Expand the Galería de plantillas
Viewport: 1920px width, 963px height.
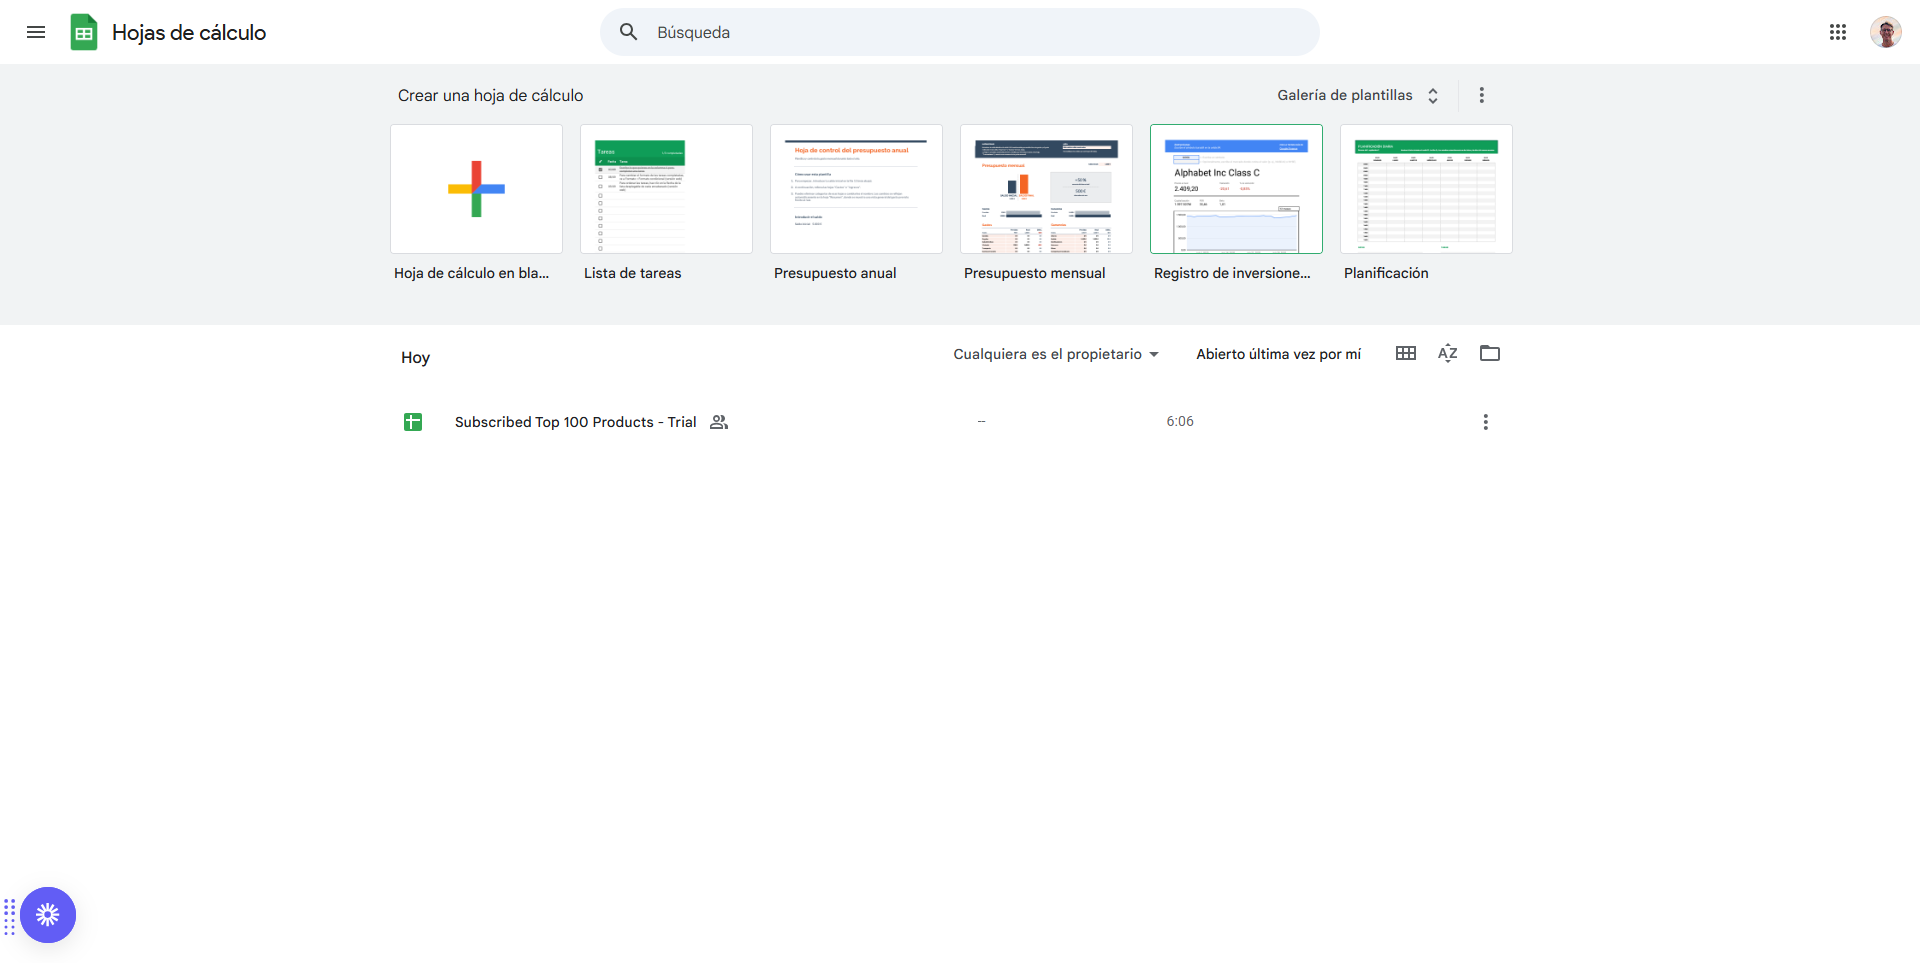pyautogui.click(x=1357, y=95)
